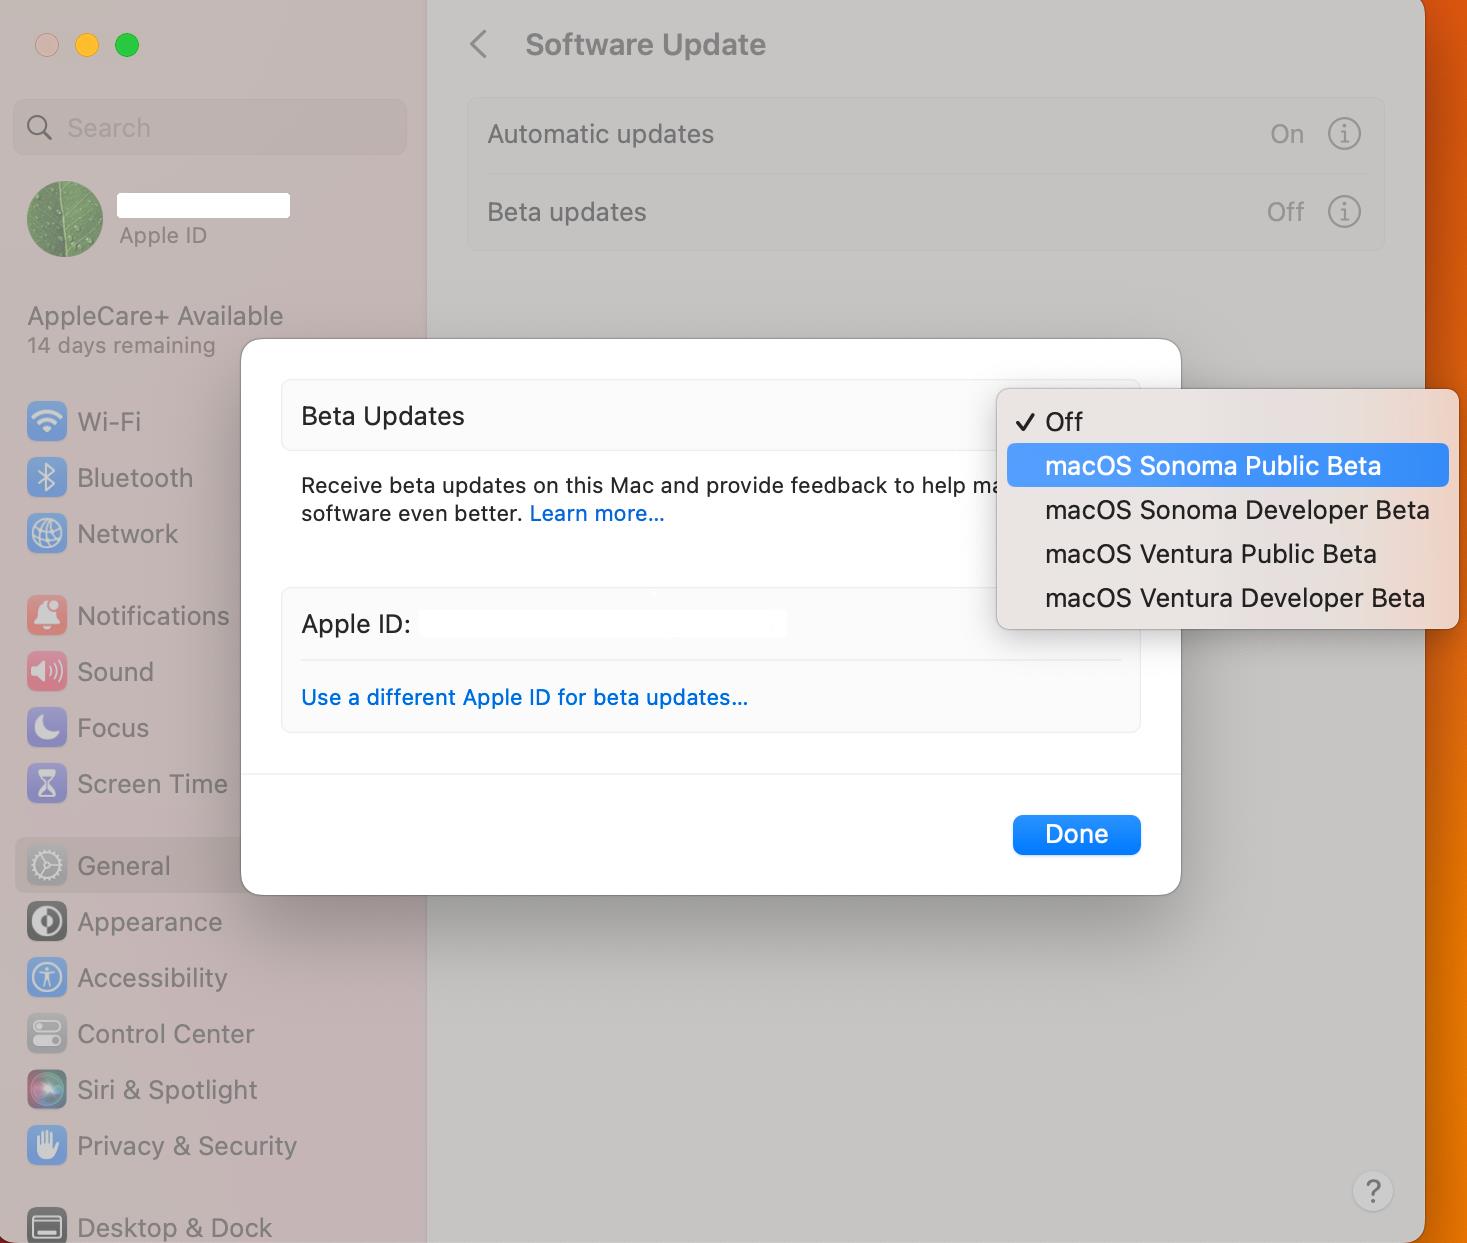Open the Appearance icon in sidebar

click(47, 921)
